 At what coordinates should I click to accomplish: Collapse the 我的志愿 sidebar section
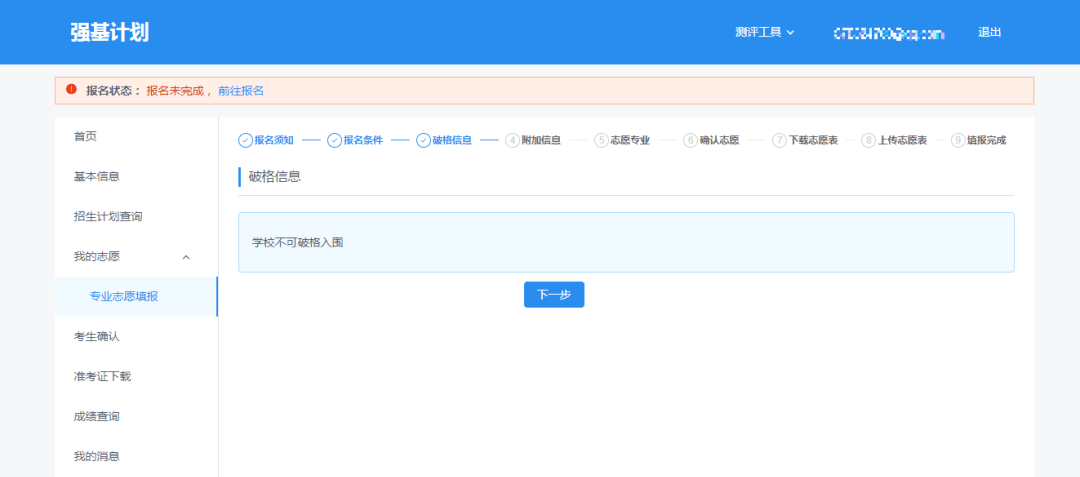coord(186,257)
